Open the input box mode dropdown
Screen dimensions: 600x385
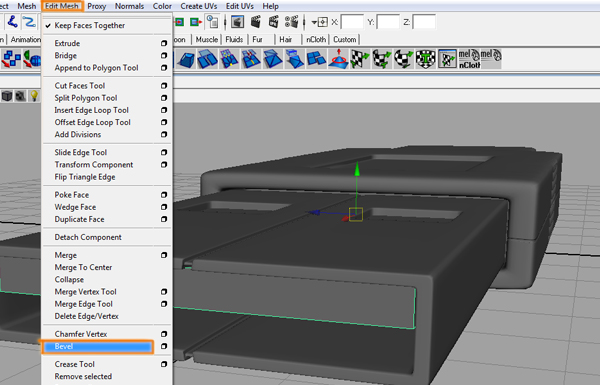(320, 22)
